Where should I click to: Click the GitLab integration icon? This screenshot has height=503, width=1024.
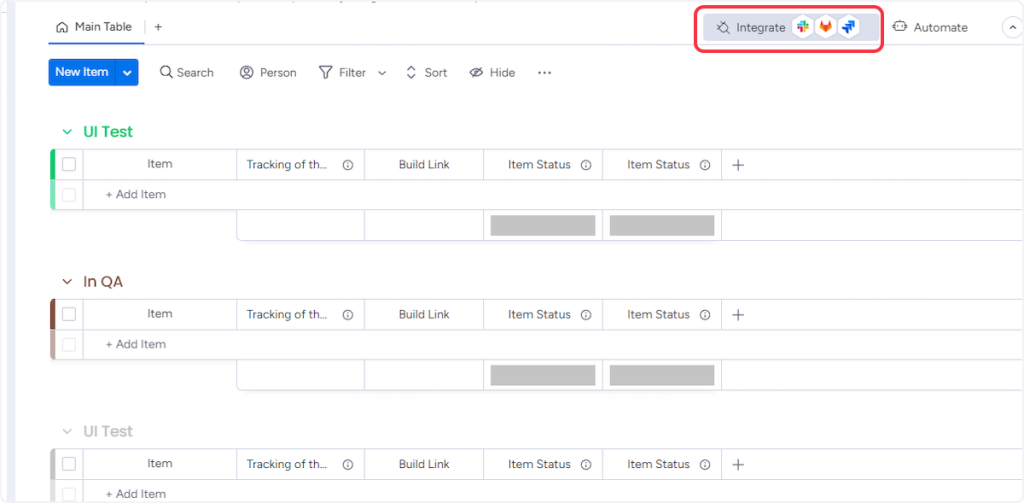[826, 28]
